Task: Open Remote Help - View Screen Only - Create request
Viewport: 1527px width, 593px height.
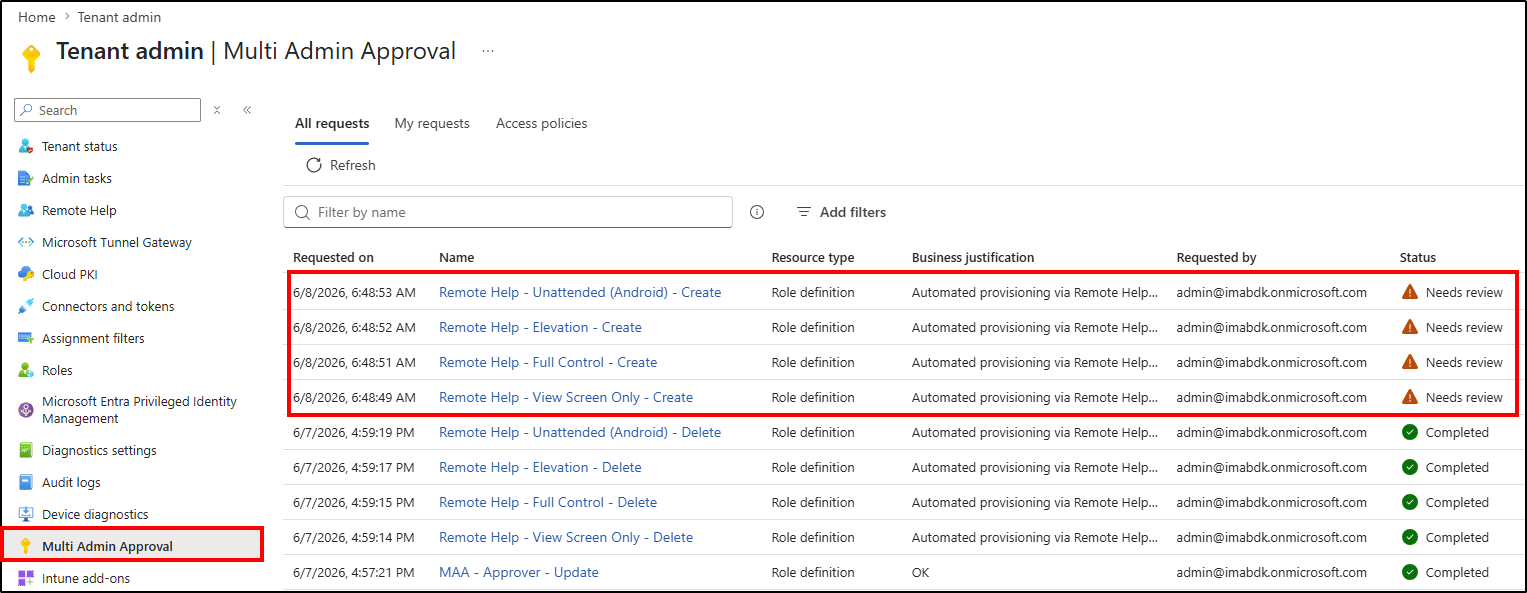Action: click(x=566, y=397)
